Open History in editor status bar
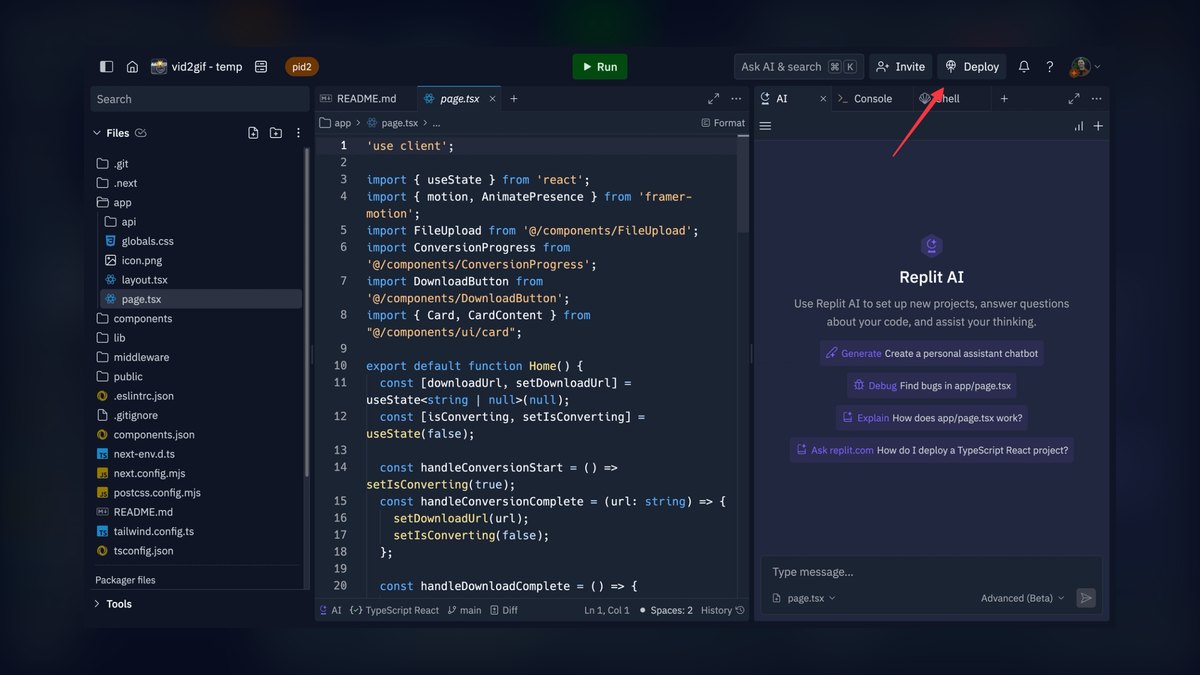This screenshot has width=1200, height=675. click(x=722, y=610)
